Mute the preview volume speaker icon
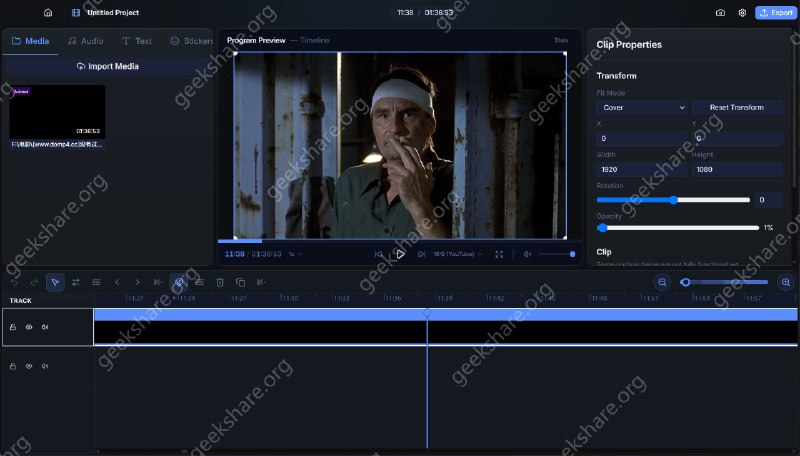The image size is (800, 456). 528,254
